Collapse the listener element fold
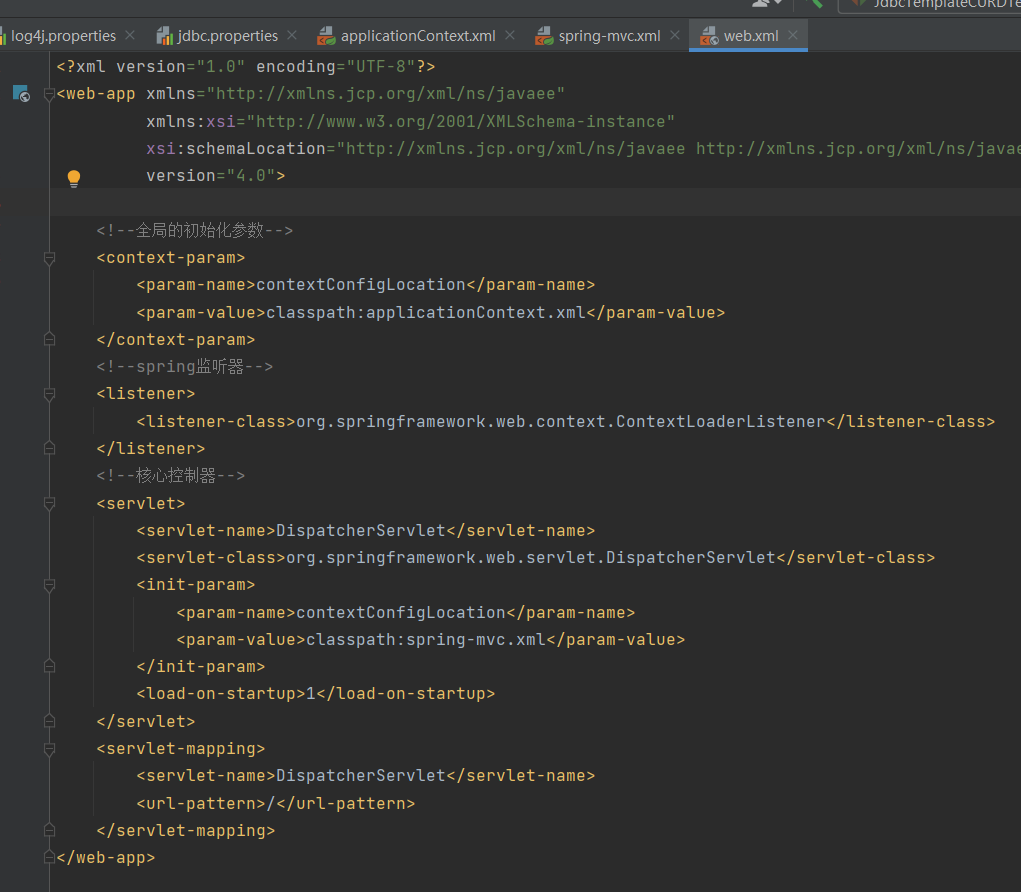This screenshot has height=892, width=1021. click(x=49, y=394)
